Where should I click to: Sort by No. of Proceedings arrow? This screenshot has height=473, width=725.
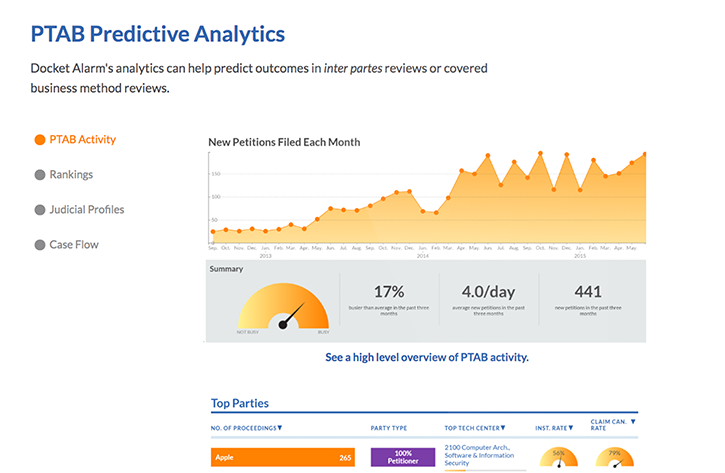[x=280, y=428]
